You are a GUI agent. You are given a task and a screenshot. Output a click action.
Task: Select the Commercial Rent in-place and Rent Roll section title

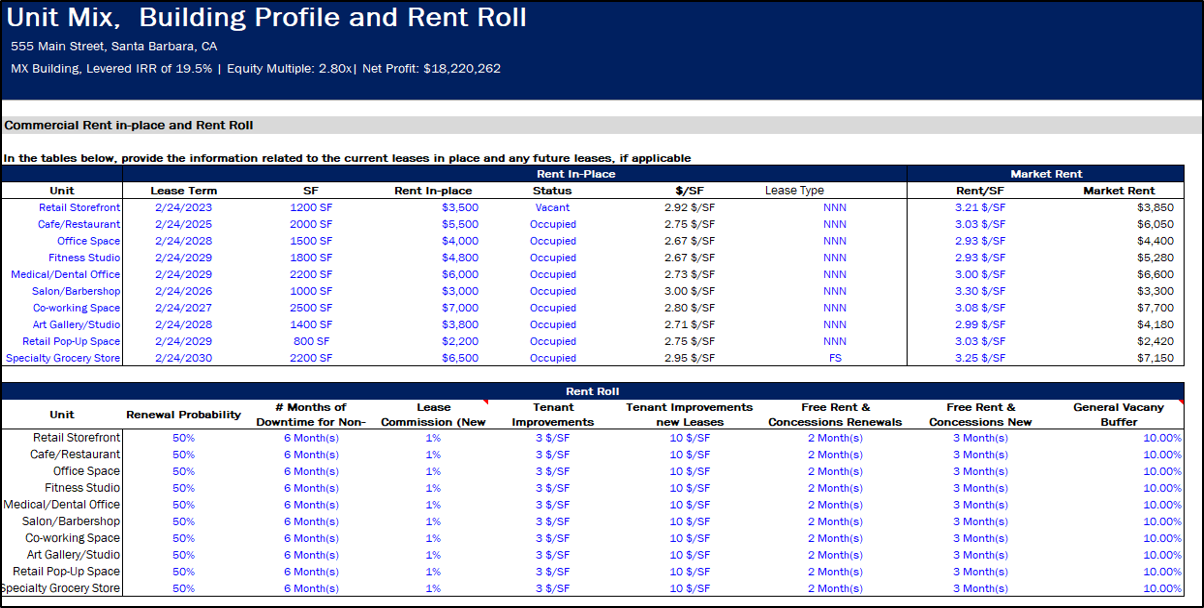tap(110, 125)
